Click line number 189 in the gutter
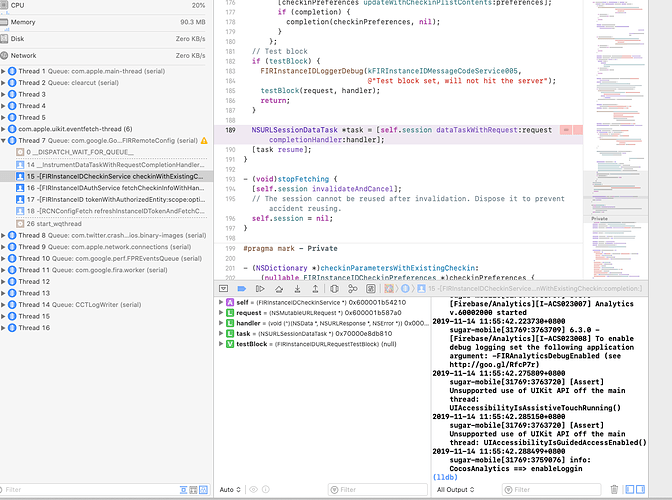This screenshot has width=672, height=500. (231, 130)
